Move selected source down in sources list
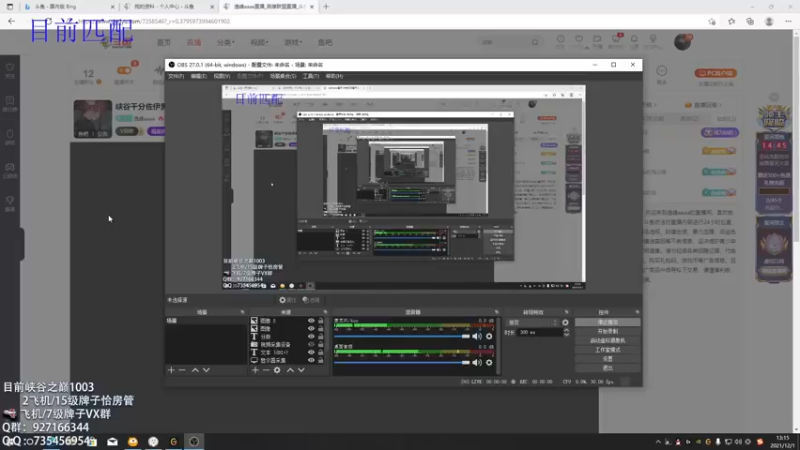This screenshot has width=800, height=450. (301, 370)
